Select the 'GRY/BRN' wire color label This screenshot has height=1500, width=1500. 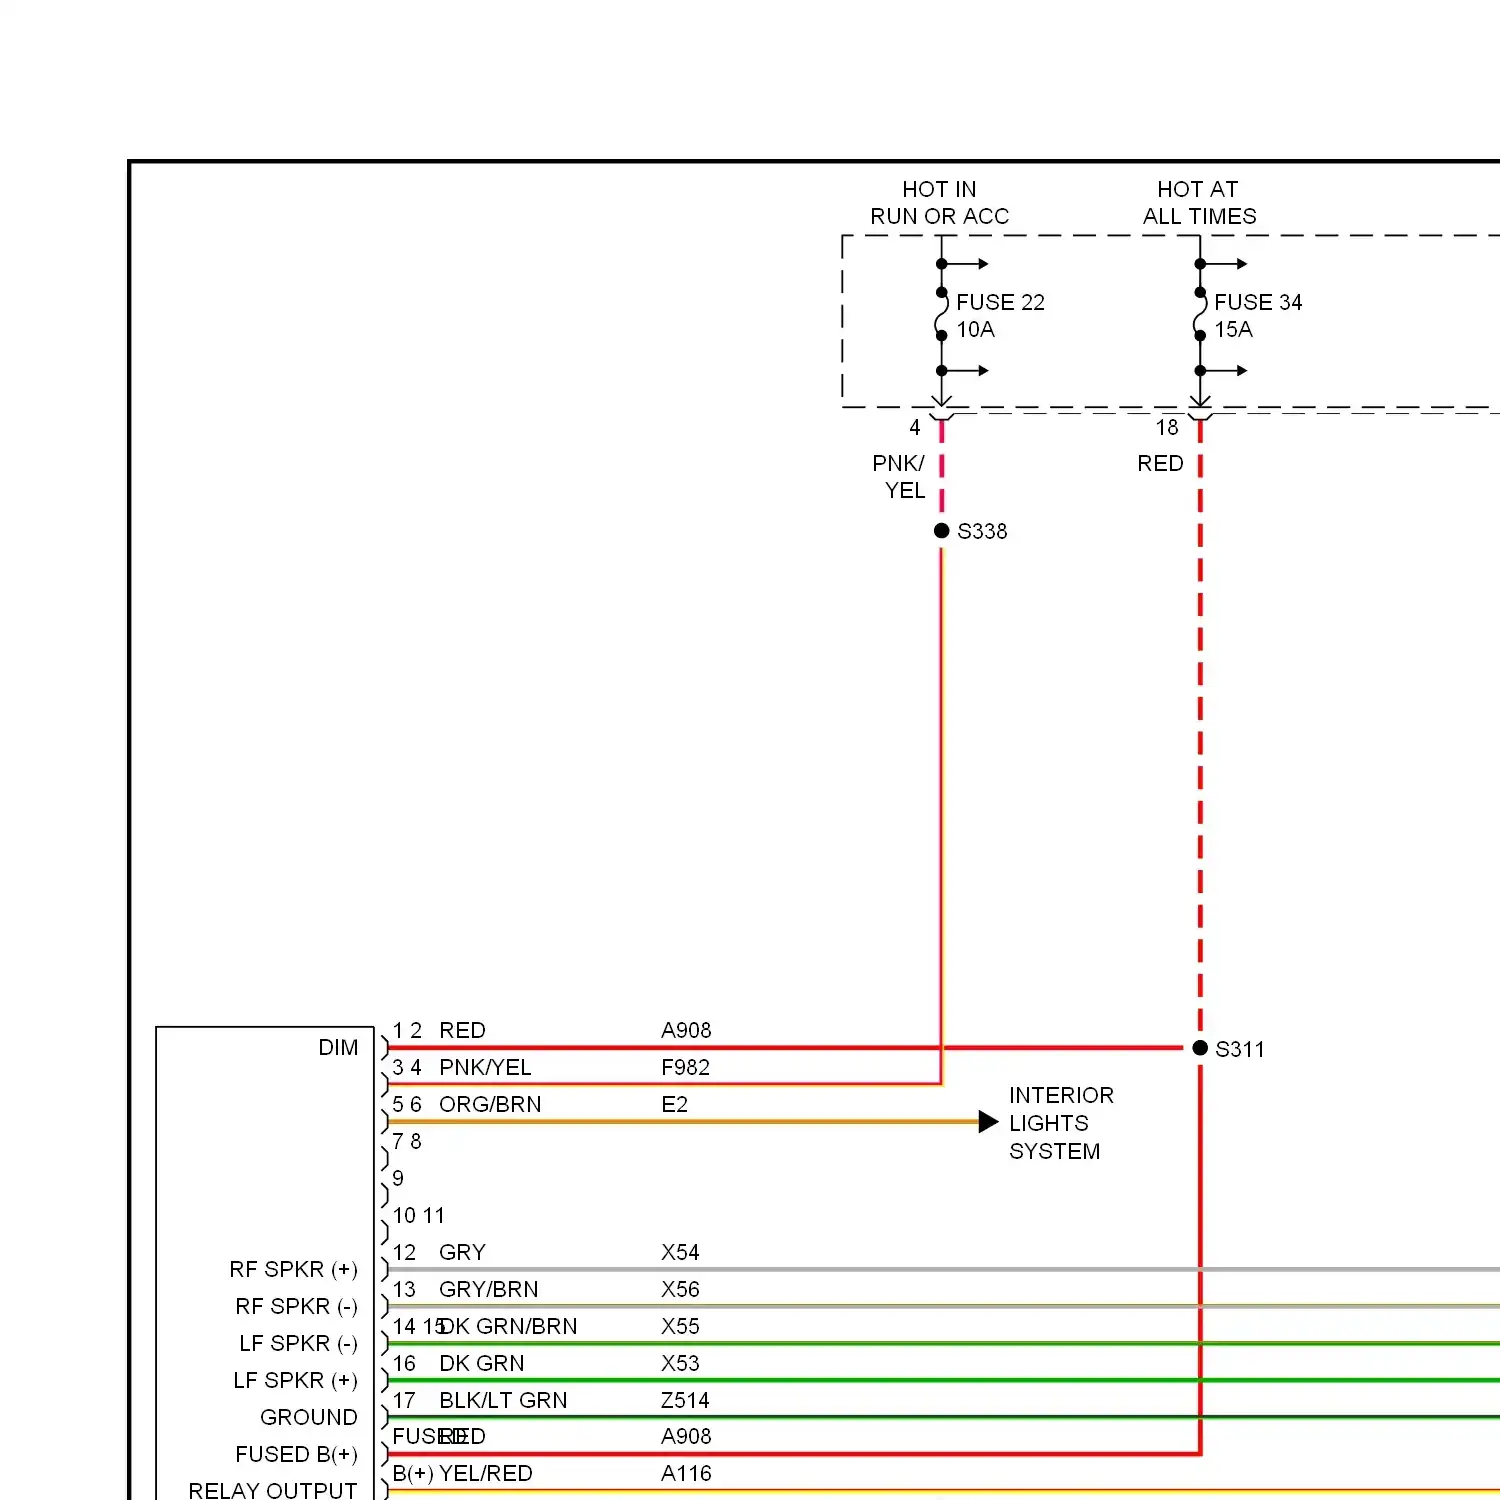[x=488, y=1289]
